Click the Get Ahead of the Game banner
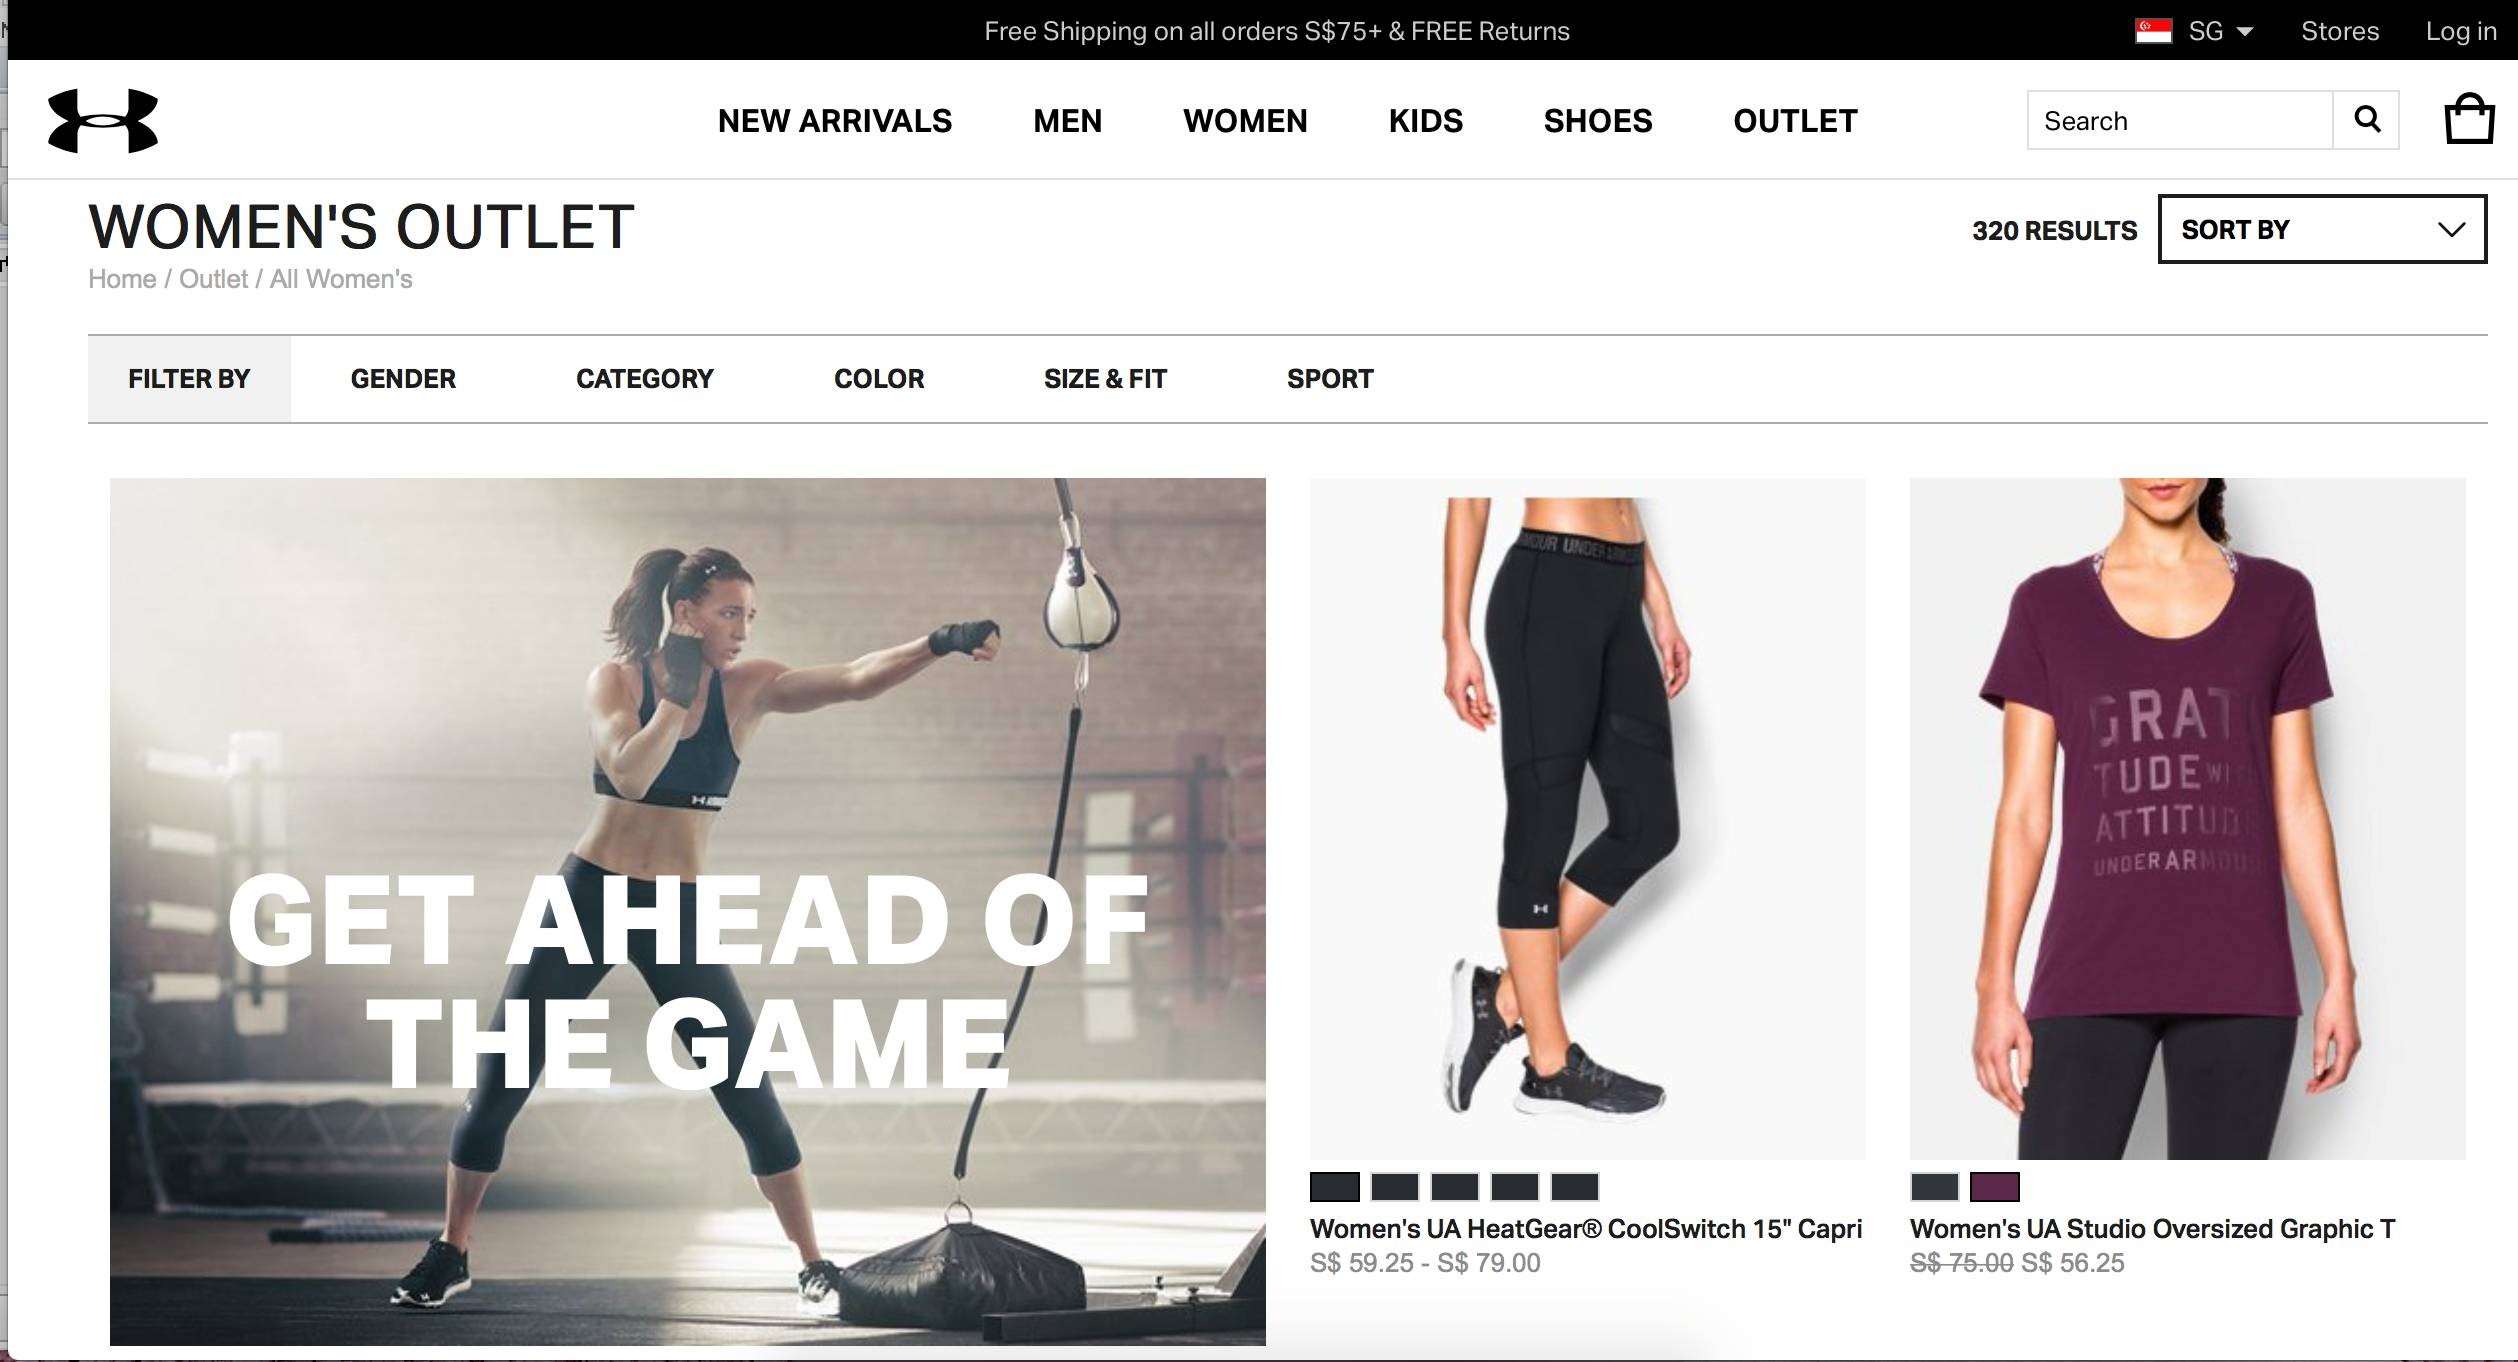2518x1362 pixels. point(688,911)
